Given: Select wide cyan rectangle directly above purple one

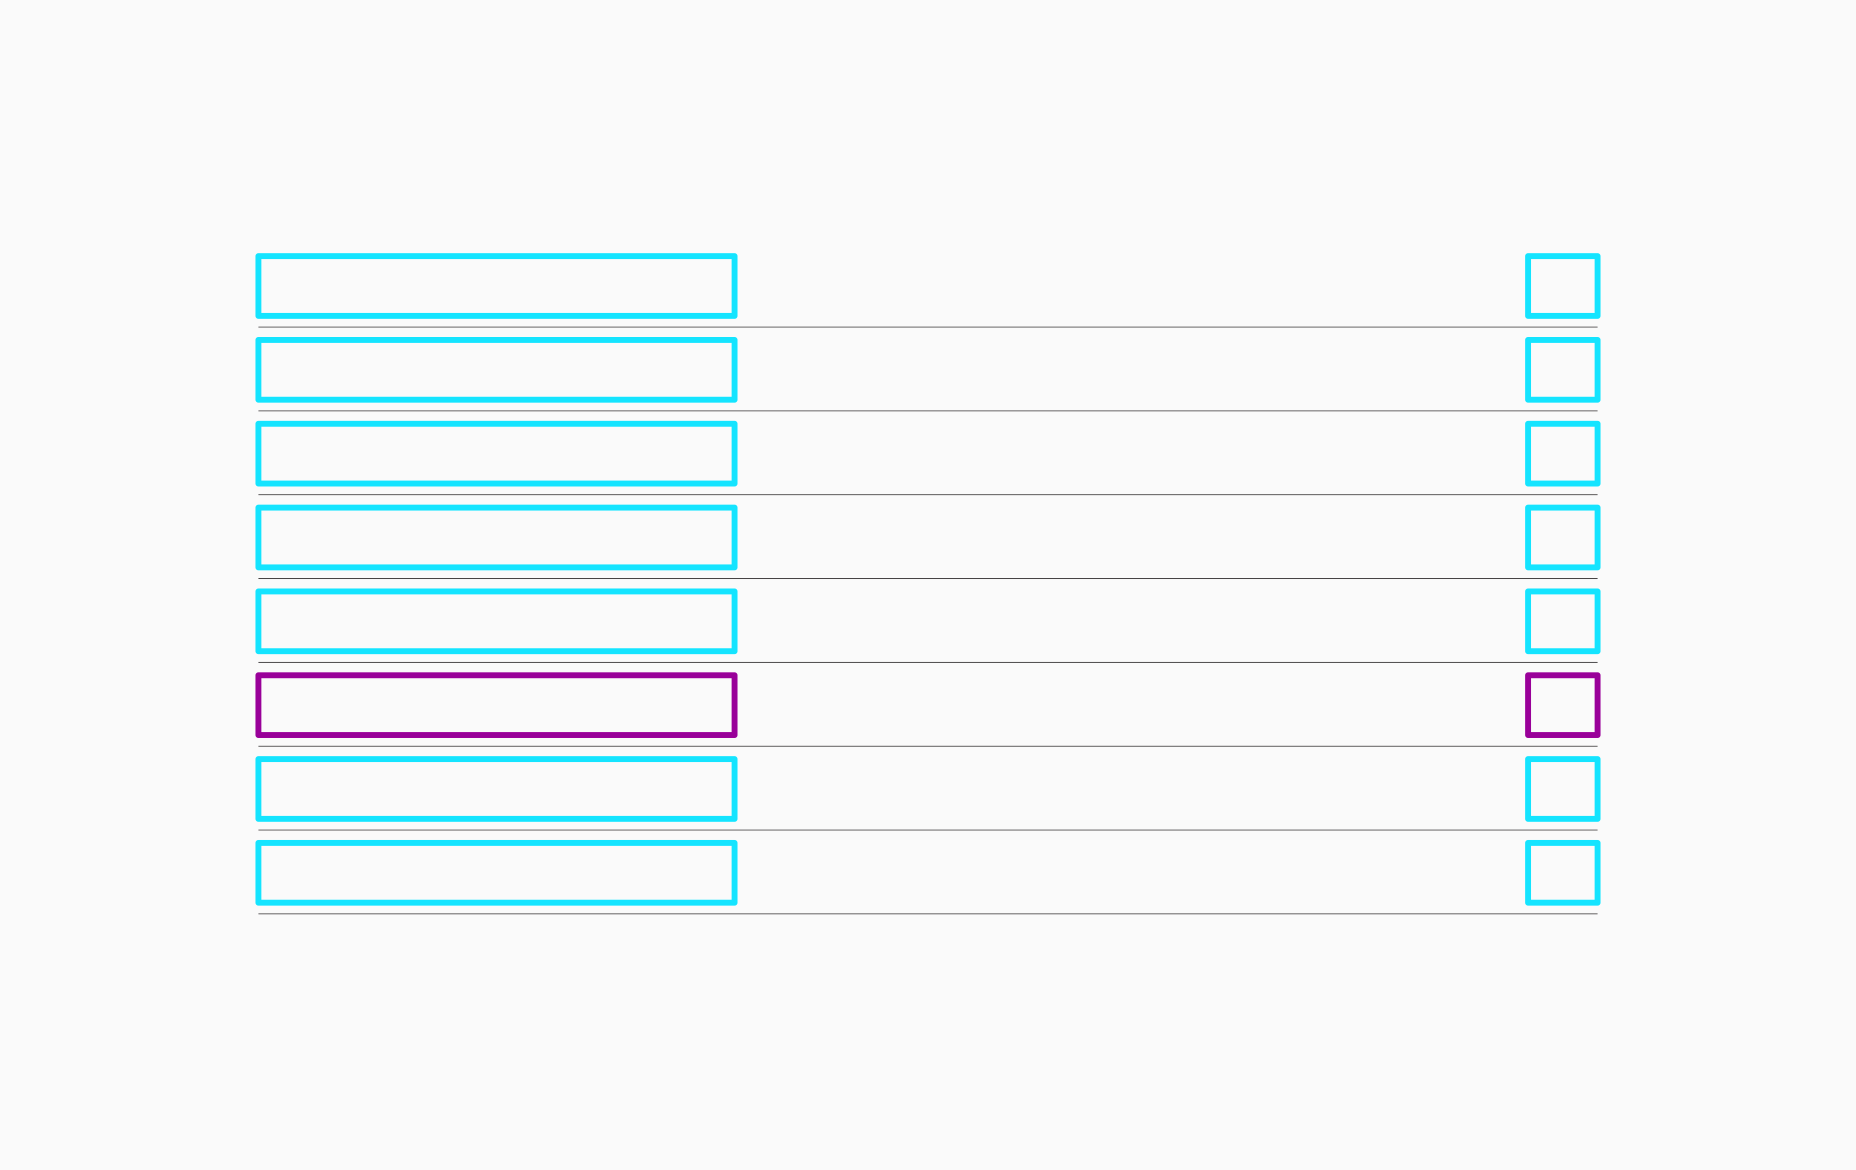Looking at the screenshot, I should [497, 621].
